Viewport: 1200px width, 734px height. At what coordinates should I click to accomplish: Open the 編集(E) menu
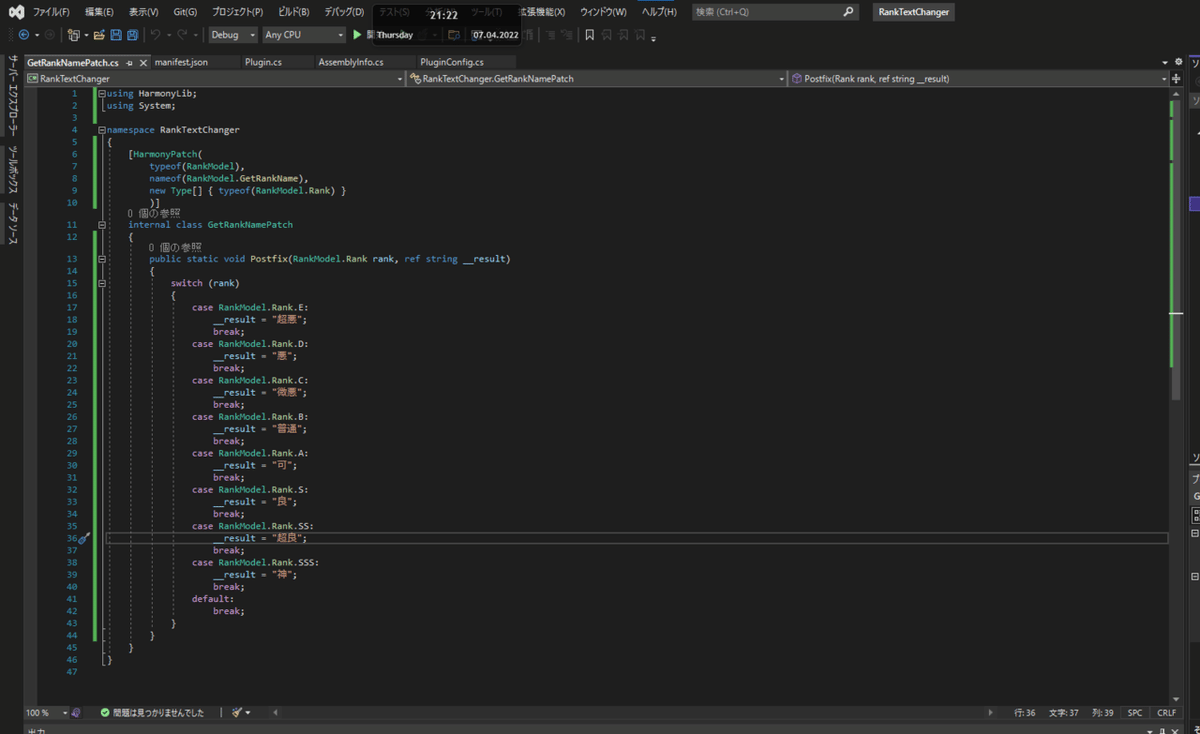(99, 12)
